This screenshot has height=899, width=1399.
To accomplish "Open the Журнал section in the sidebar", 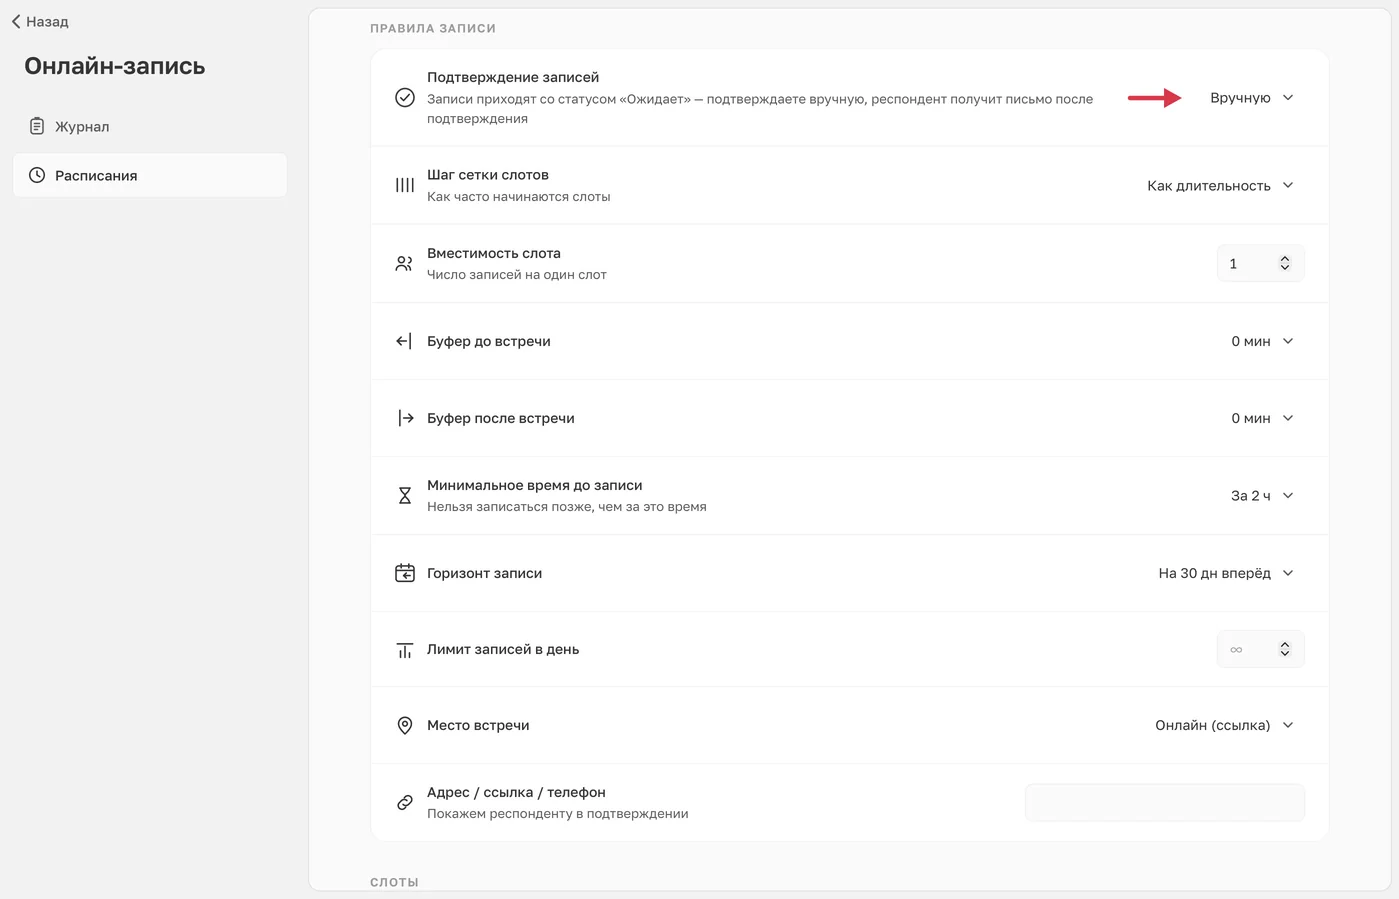I will pos(150,126).
